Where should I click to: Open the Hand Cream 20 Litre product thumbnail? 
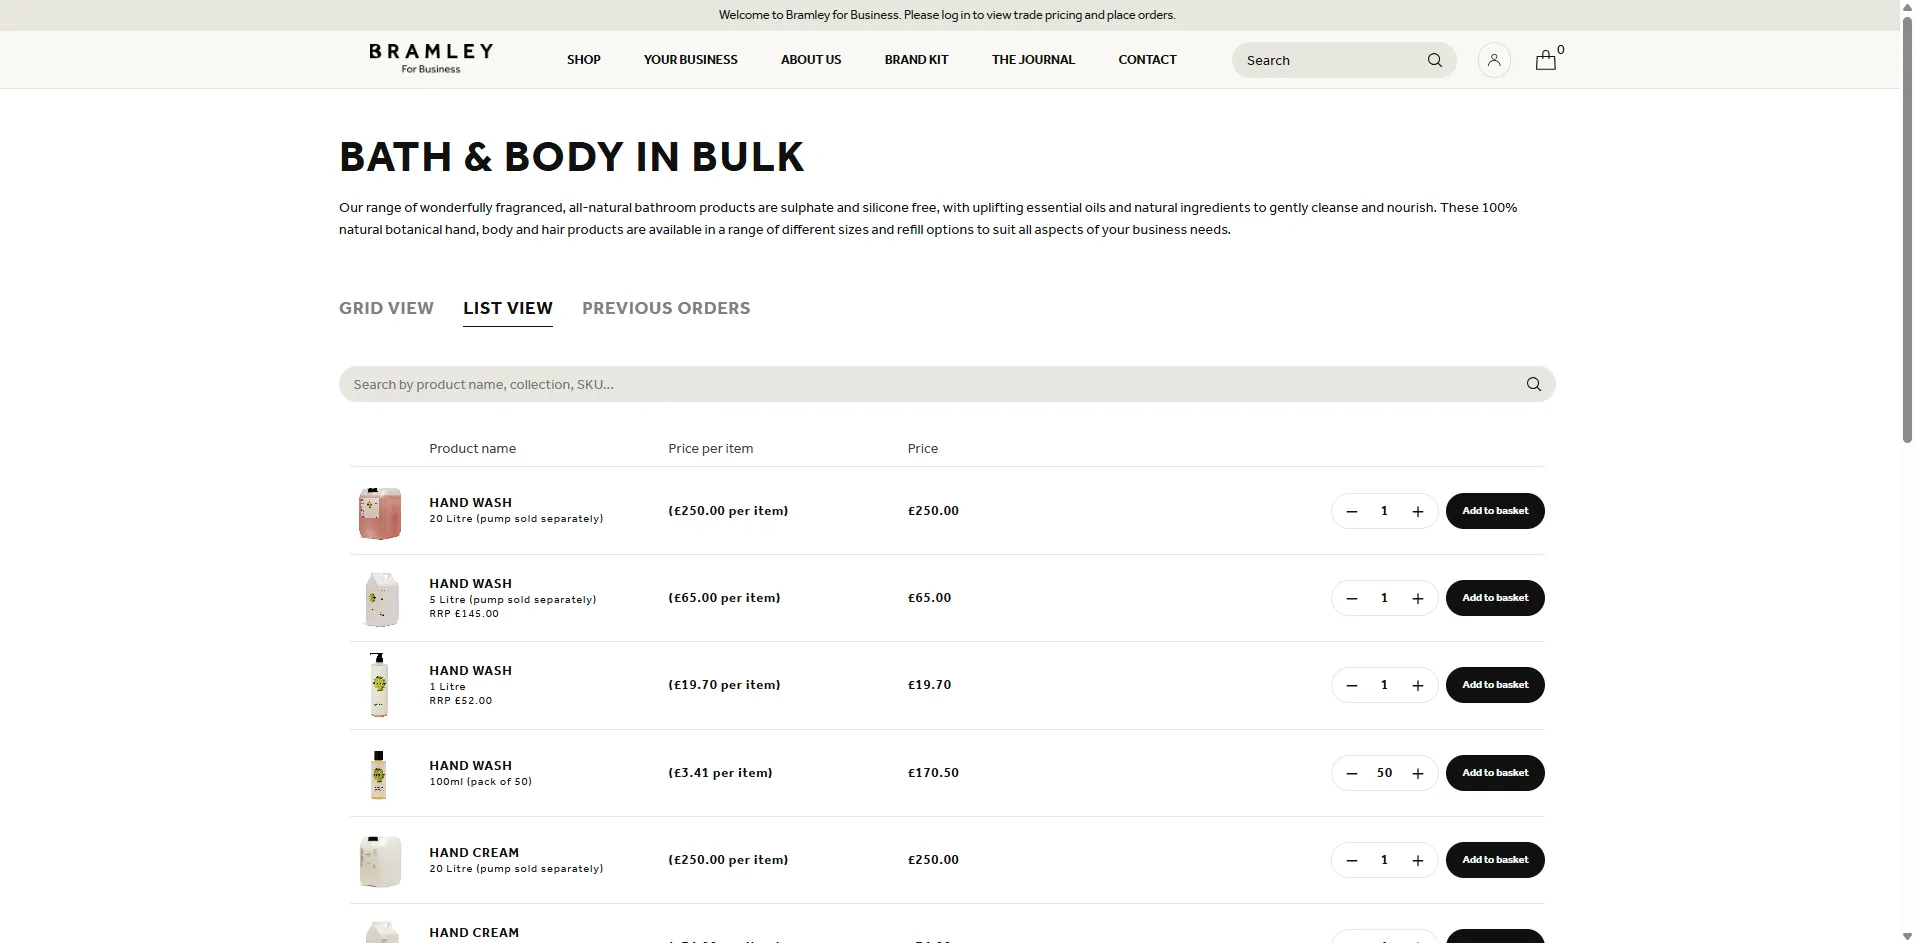(380, 861)
